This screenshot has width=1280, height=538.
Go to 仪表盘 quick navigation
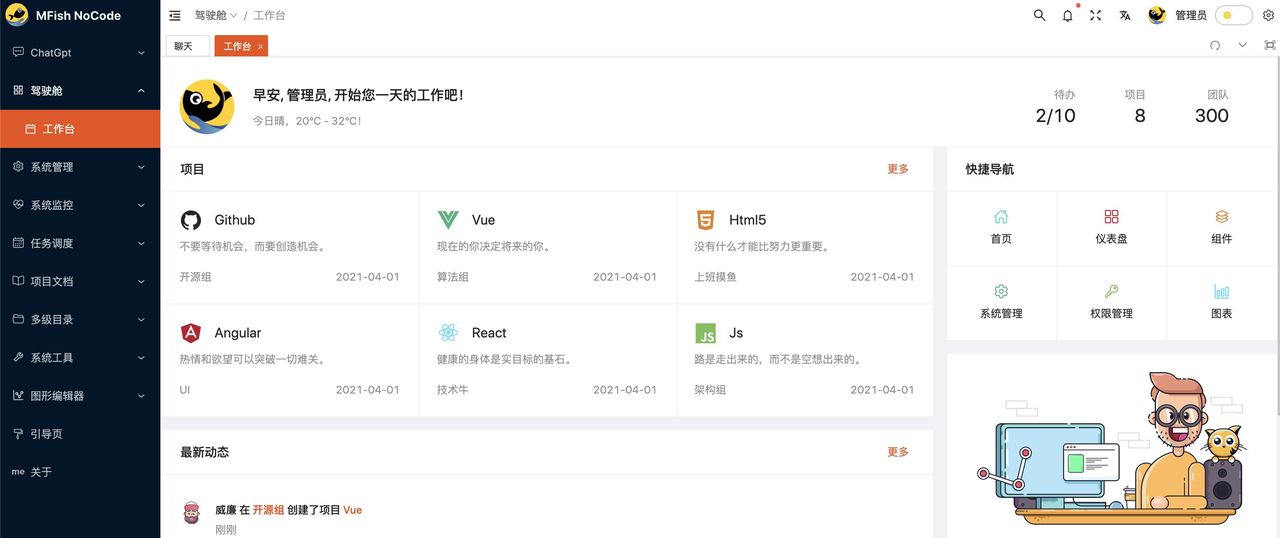(1111, 228)
